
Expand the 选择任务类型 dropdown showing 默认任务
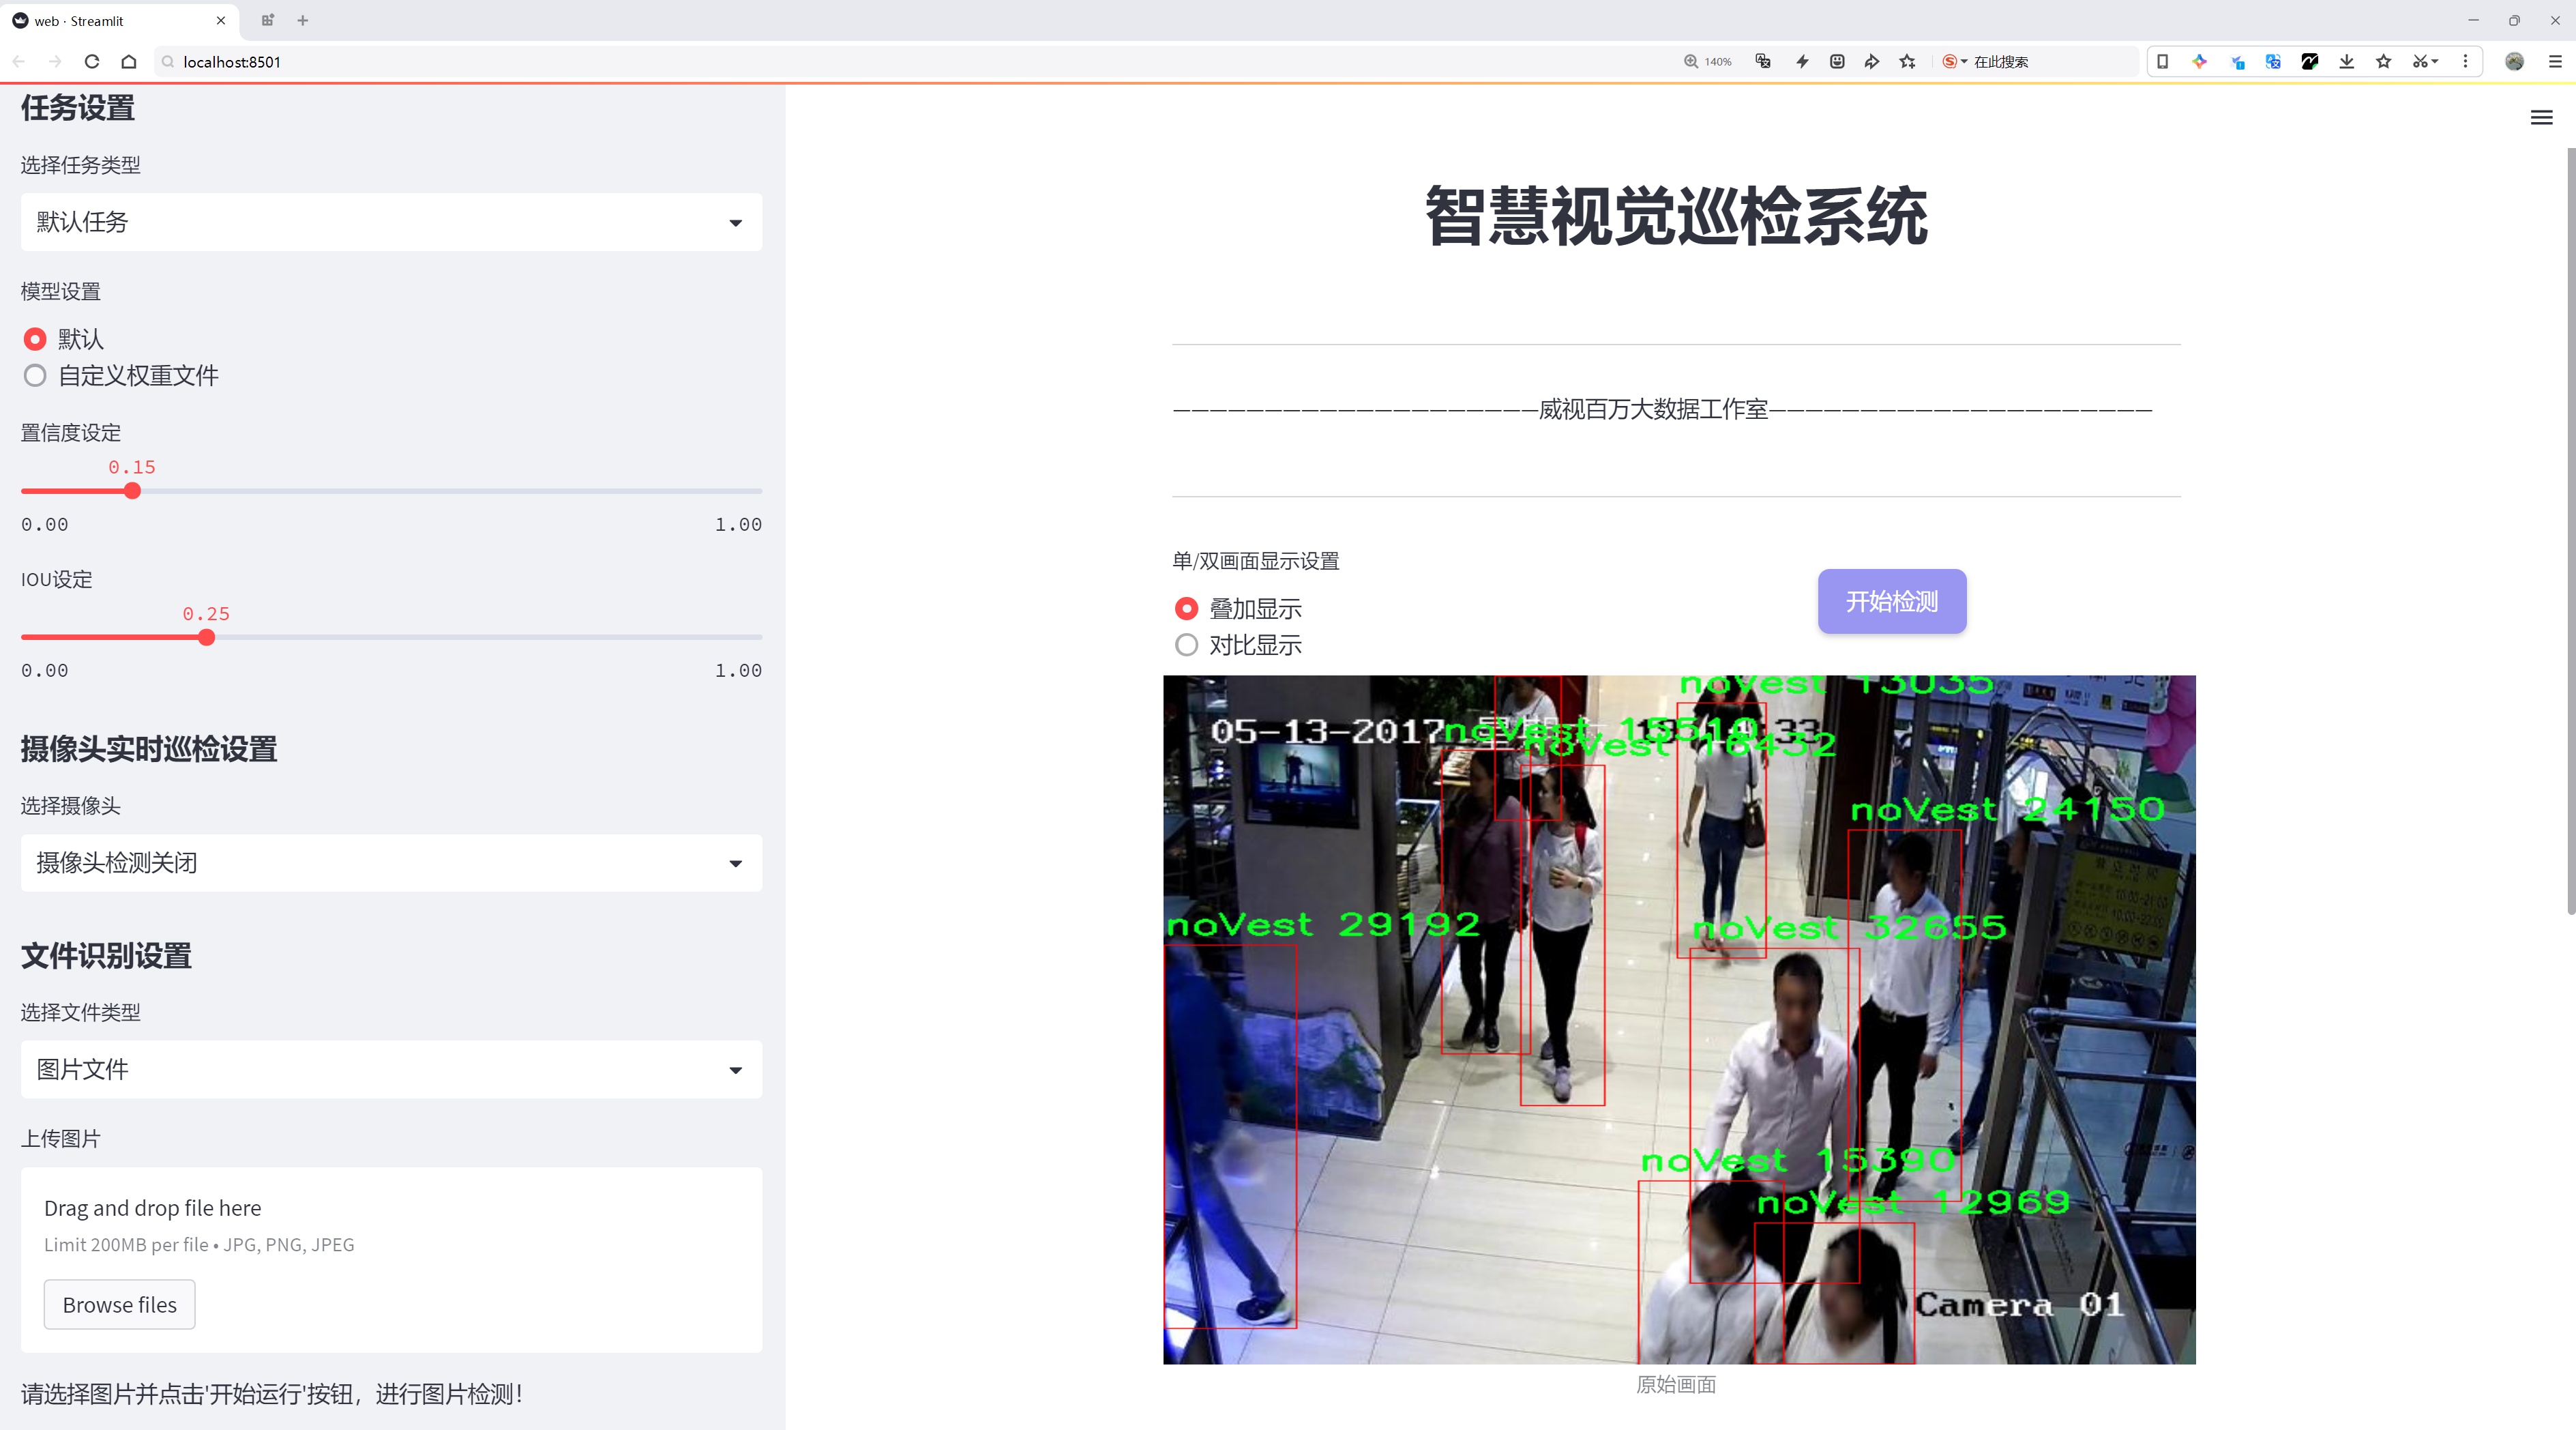point(391,222)
